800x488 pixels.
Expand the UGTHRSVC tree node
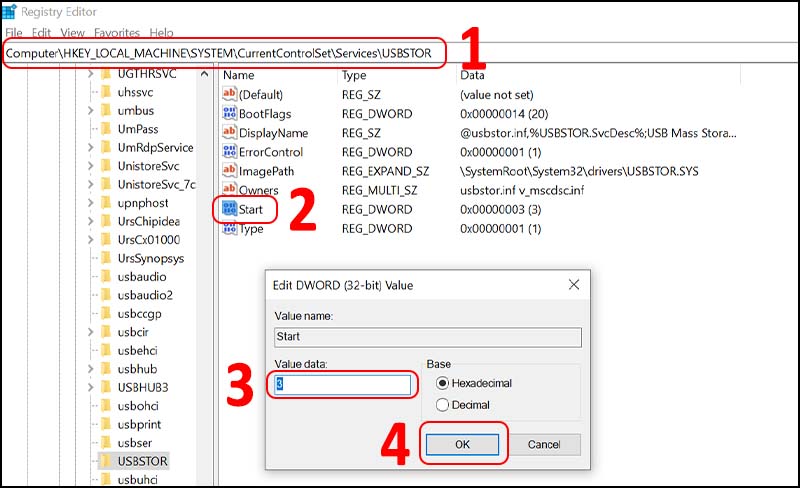(90, 74)
